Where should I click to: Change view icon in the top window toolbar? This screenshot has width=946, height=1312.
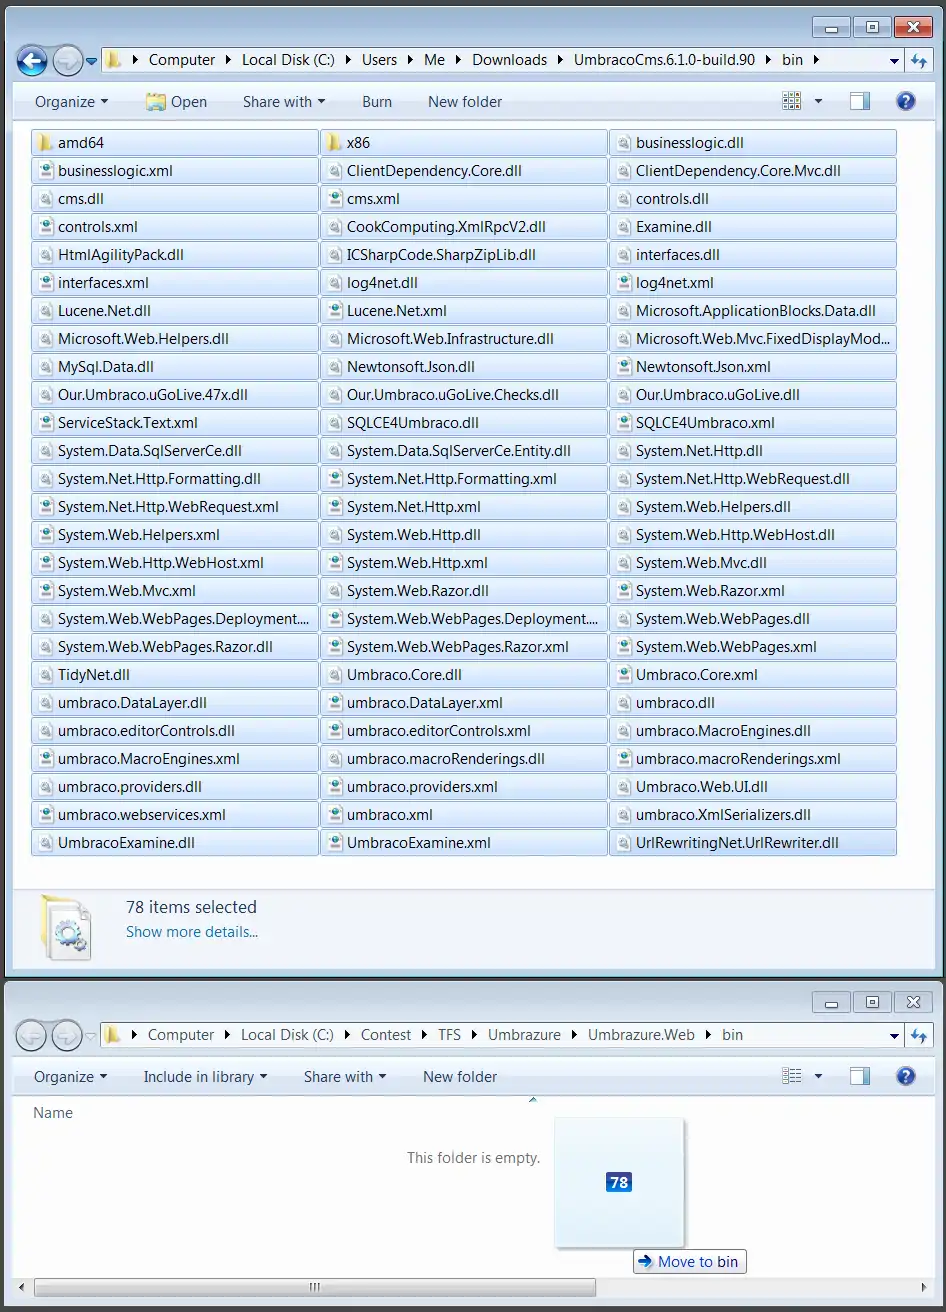(792, 101)
